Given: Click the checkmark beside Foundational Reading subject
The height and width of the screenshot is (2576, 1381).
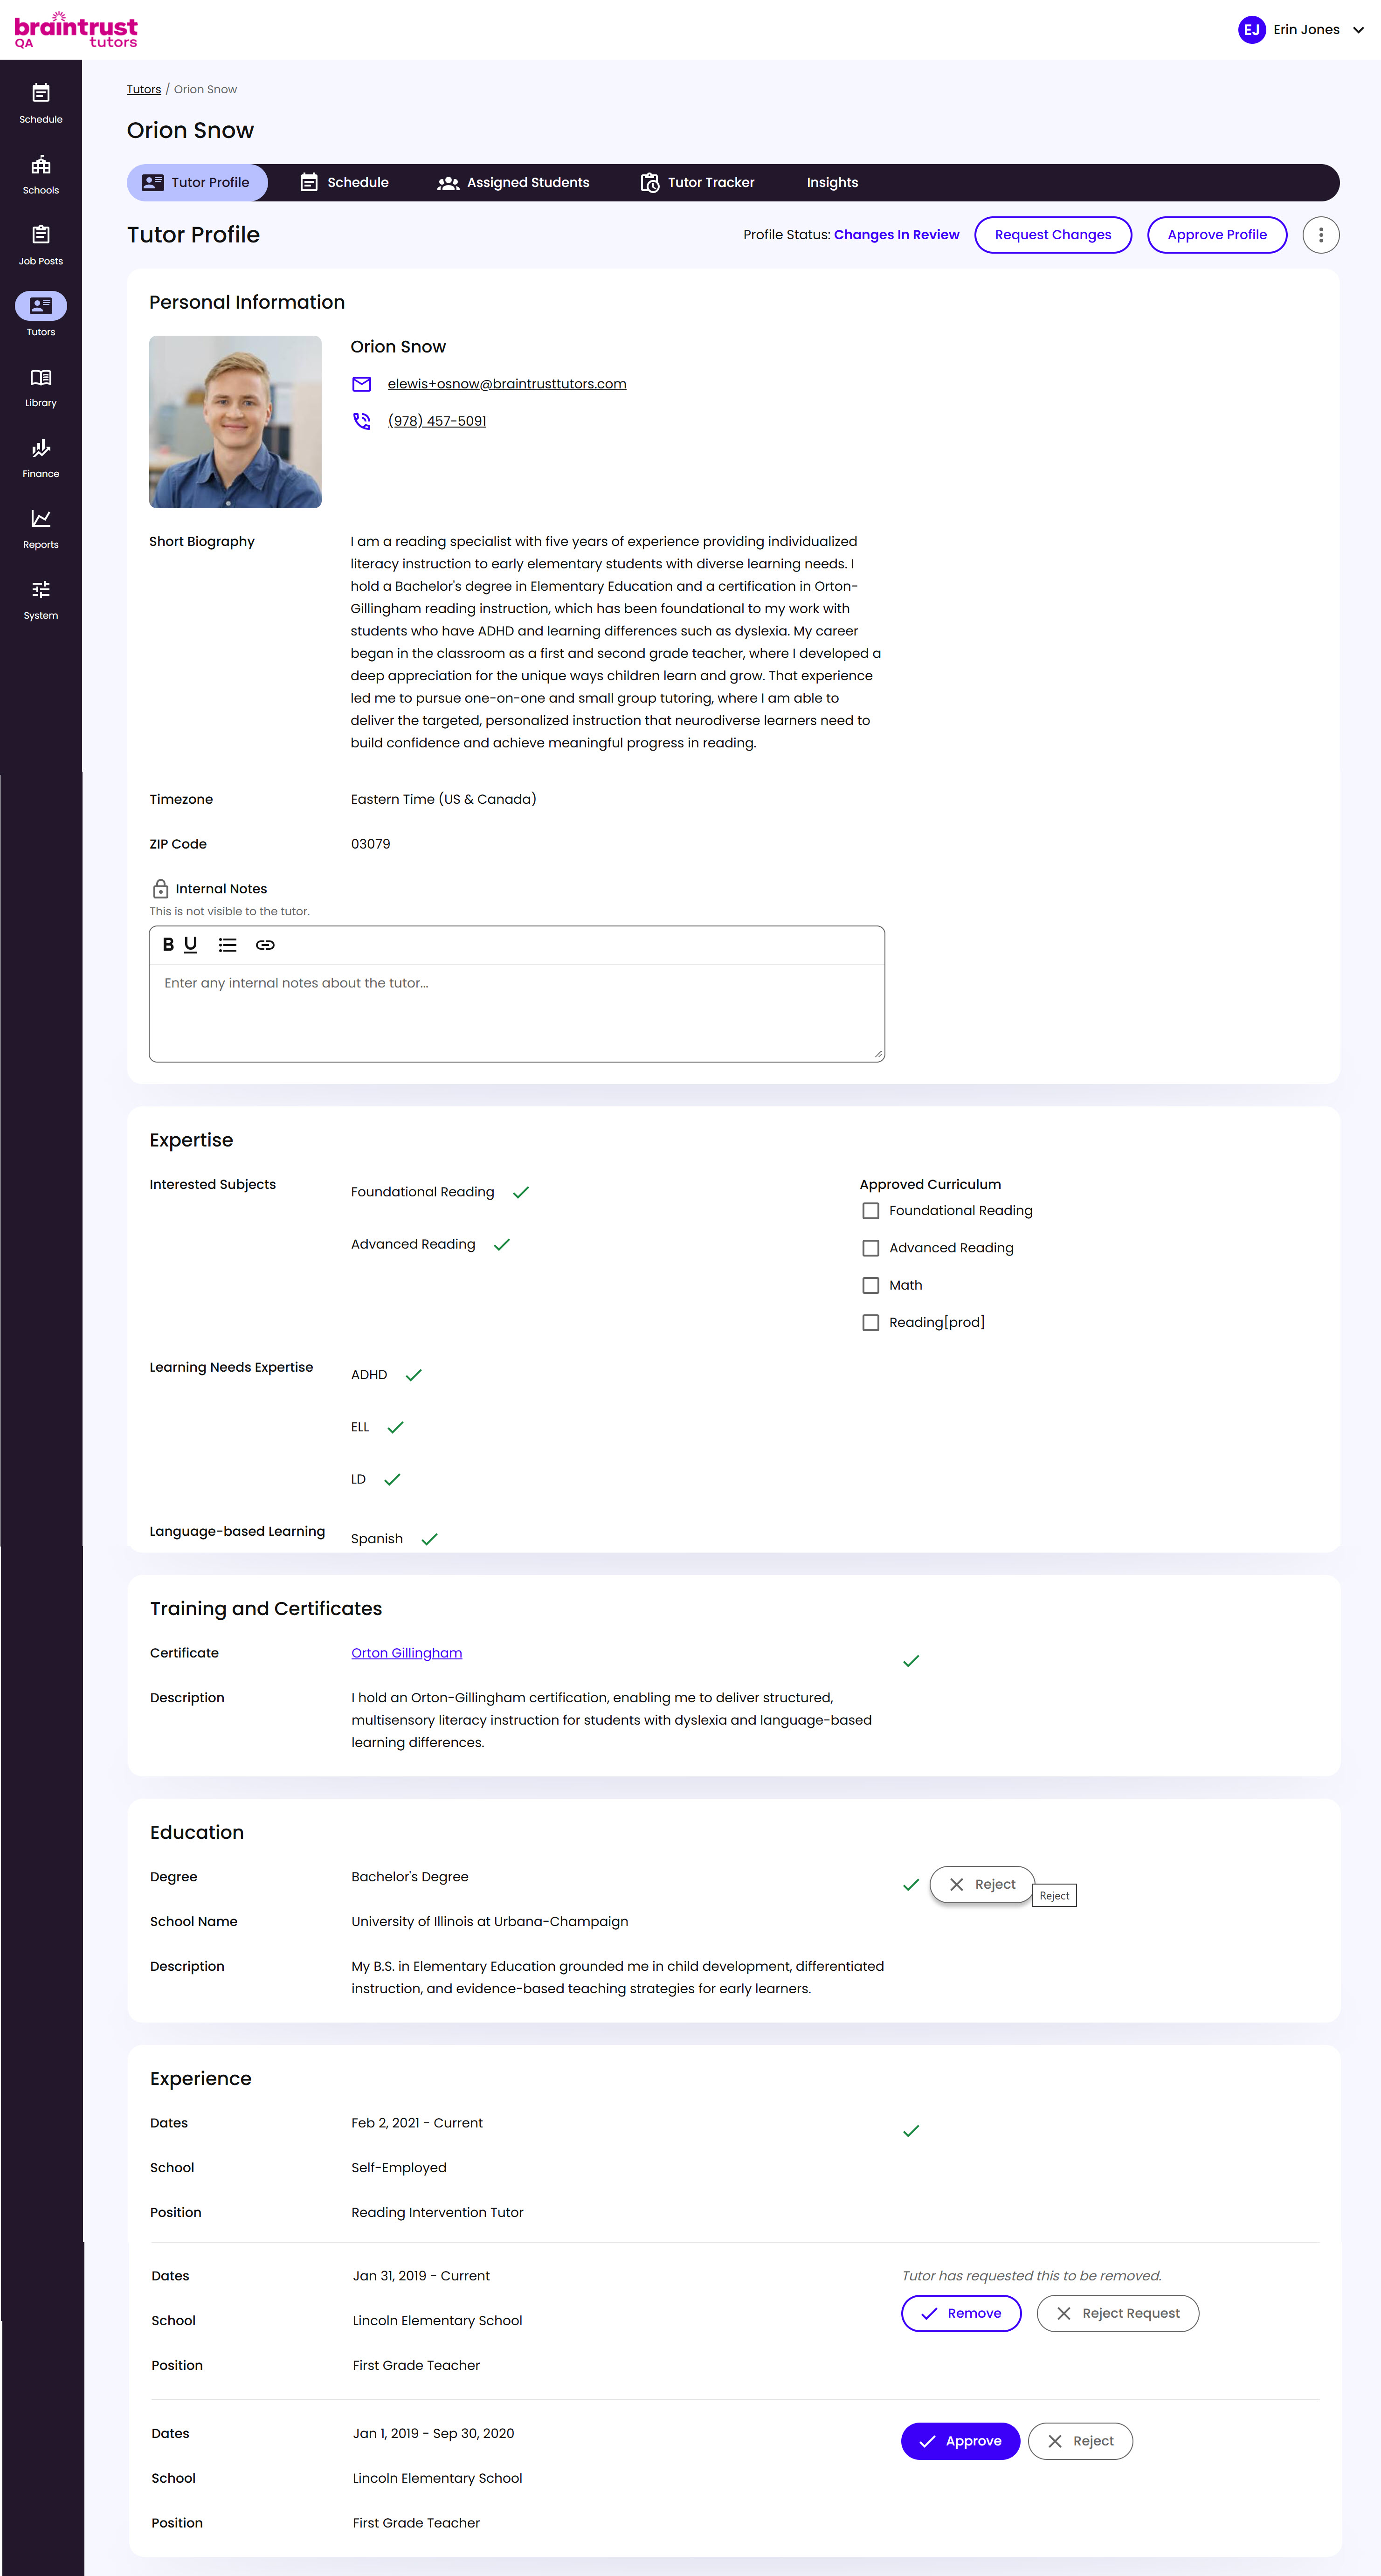Looking at the screenshot, I should click(521, 1192).
